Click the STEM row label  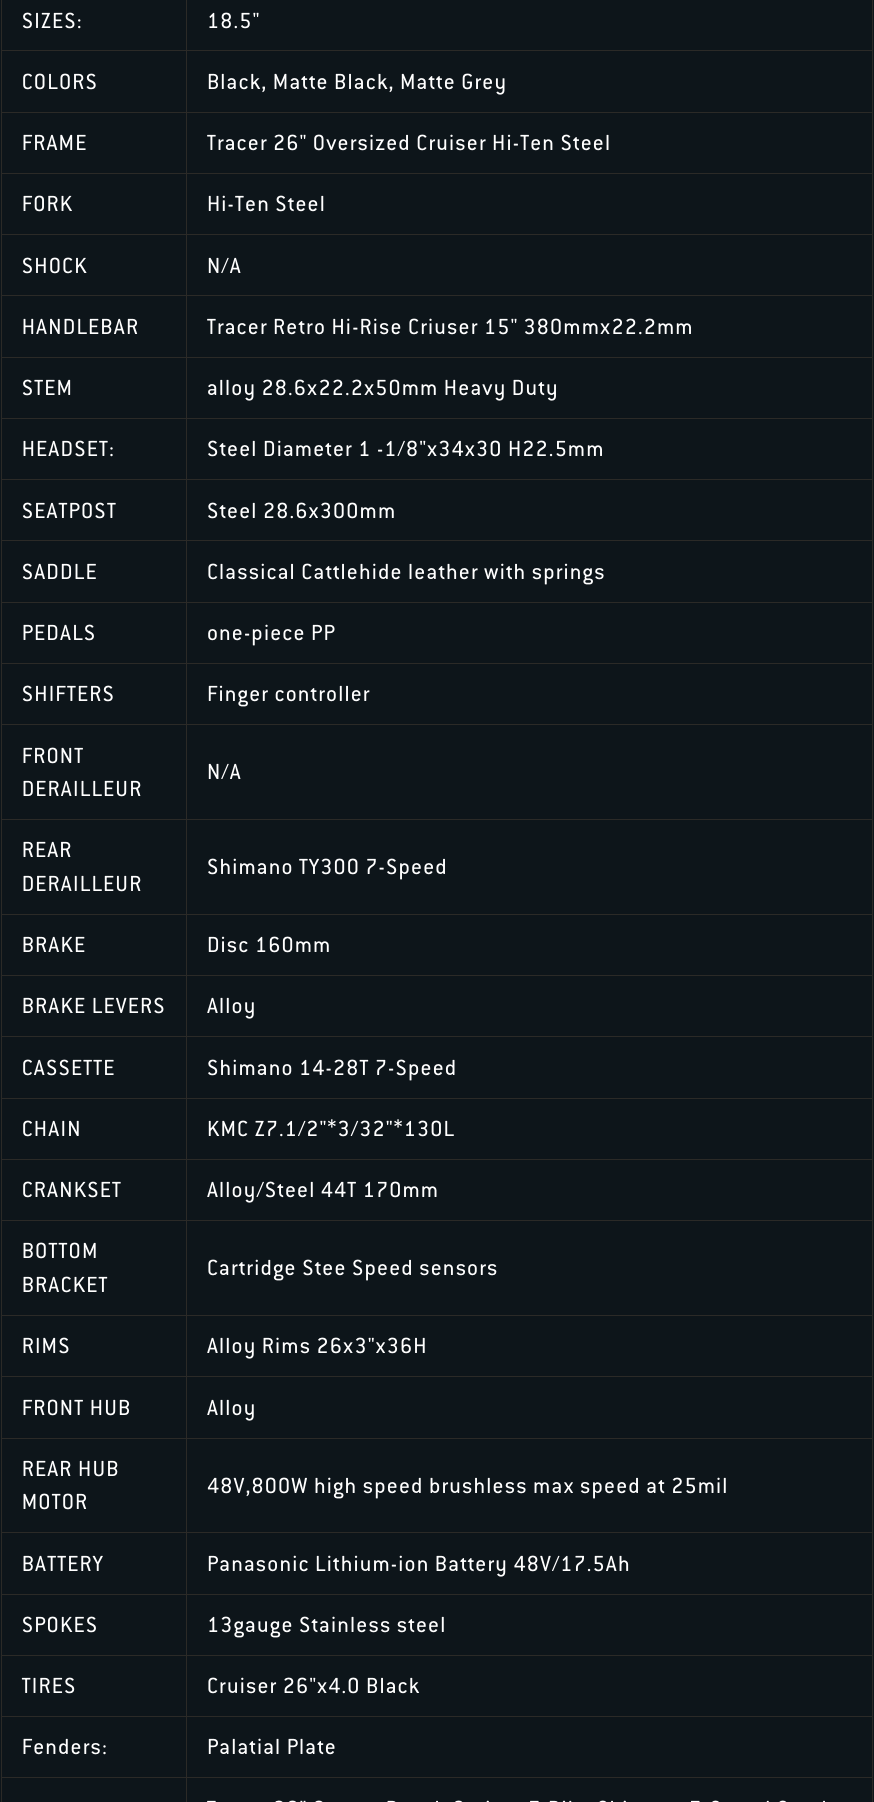47,388
